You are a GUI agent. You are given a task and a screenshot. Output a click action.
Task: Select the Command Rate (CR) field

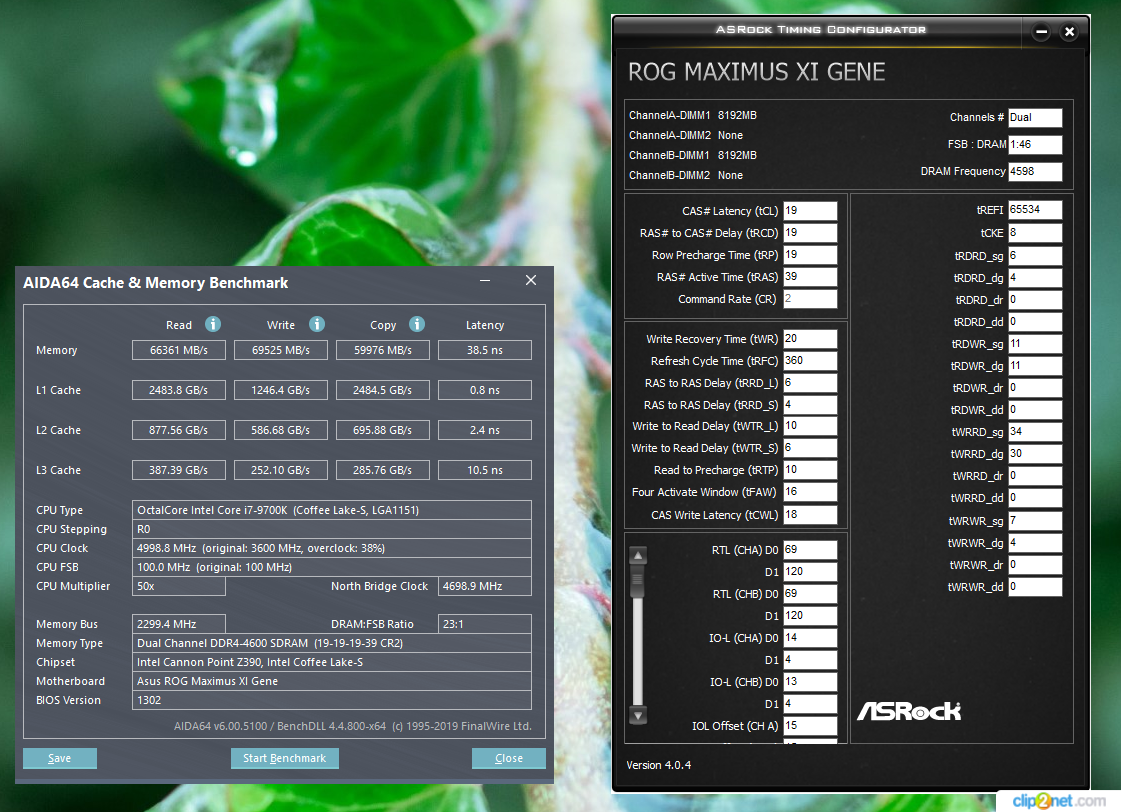click(810, 299)
